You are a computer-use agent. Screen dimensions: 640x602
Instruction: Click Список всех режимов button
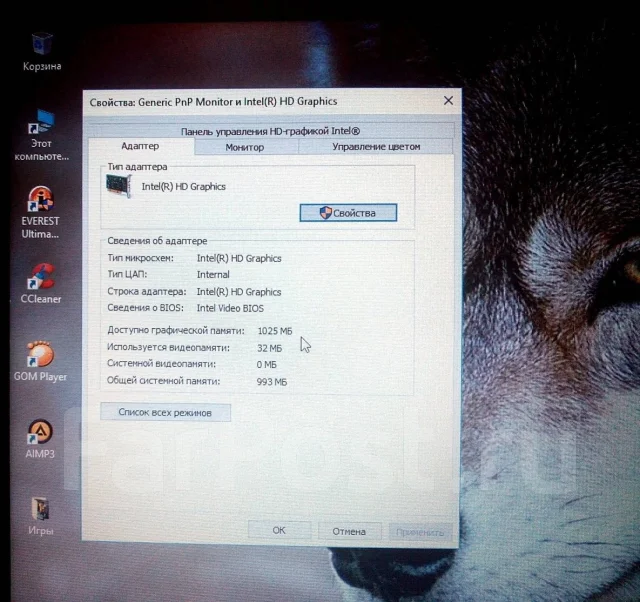(x=165, y=412)
